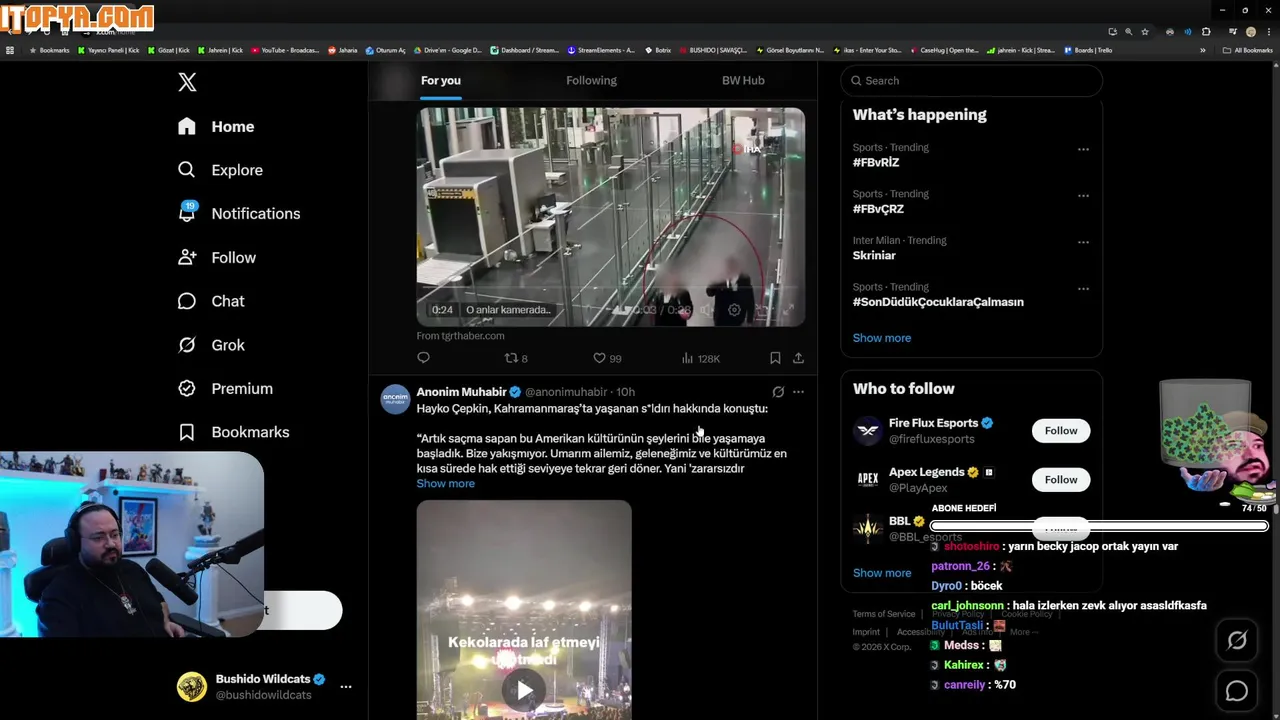
Task: Open Grok from the left sidebar
Action: 210,345
